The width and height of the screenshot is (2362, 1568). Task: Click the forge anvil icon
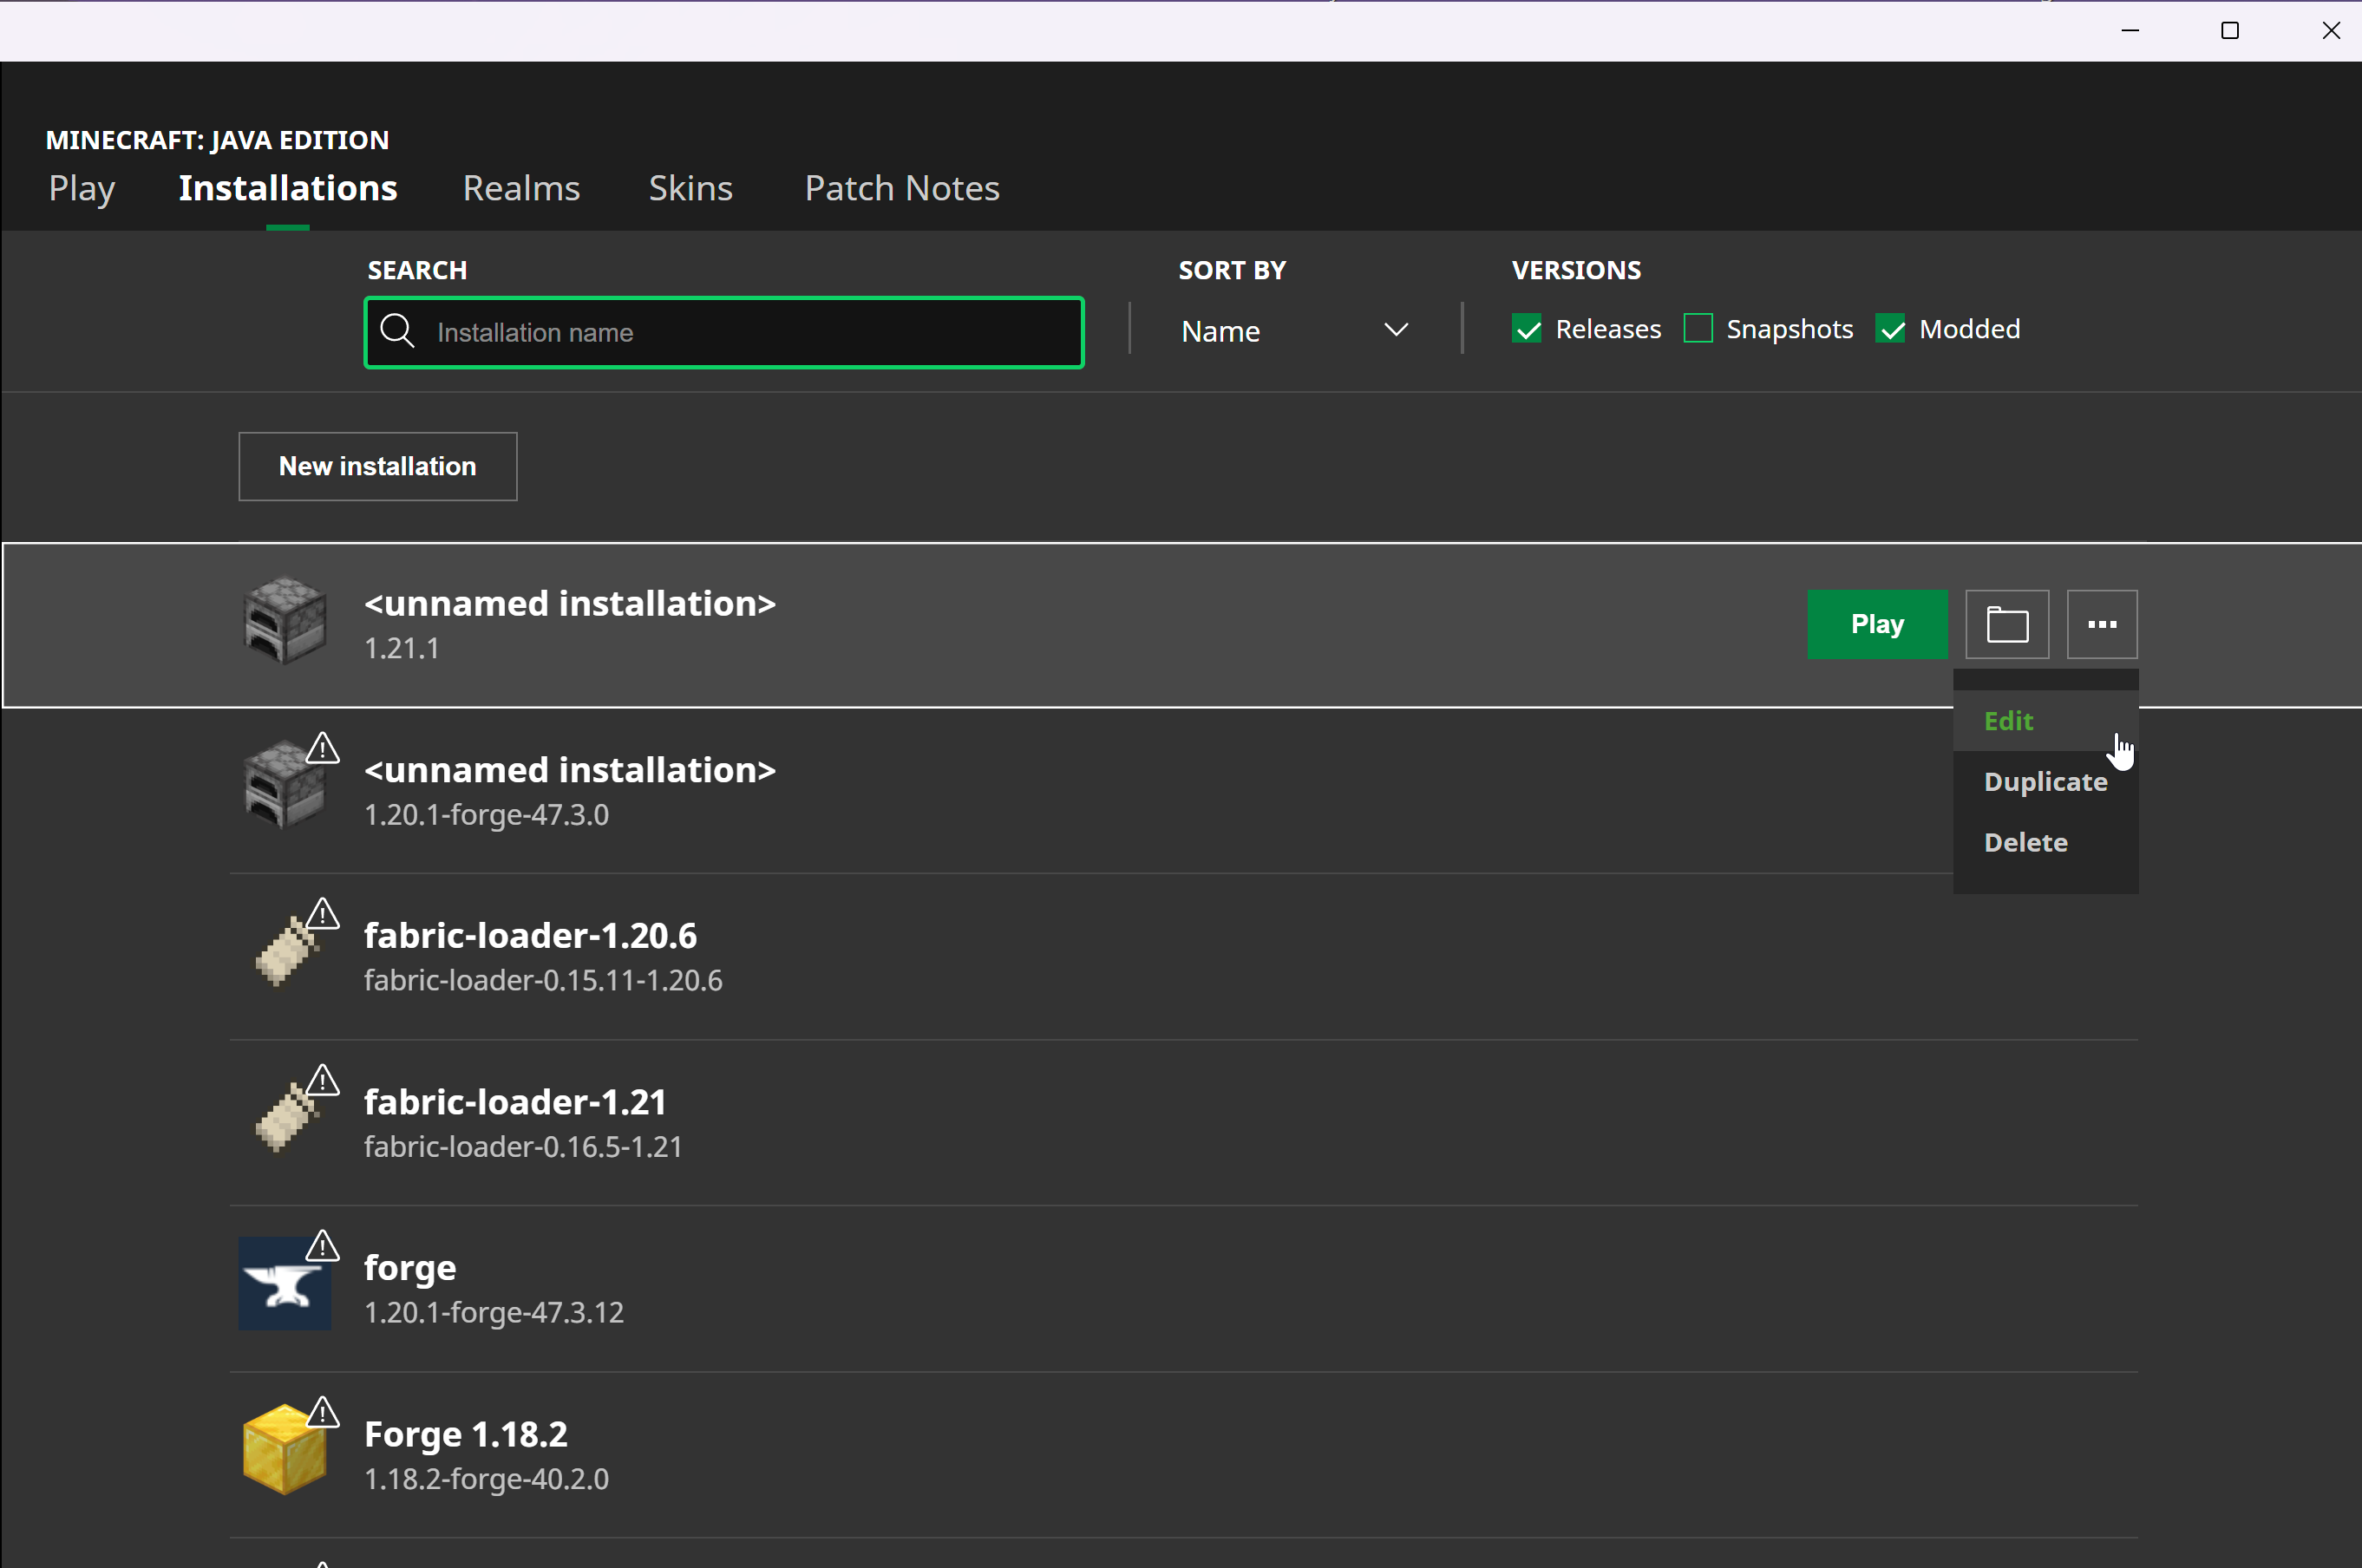click(285, 1283)
